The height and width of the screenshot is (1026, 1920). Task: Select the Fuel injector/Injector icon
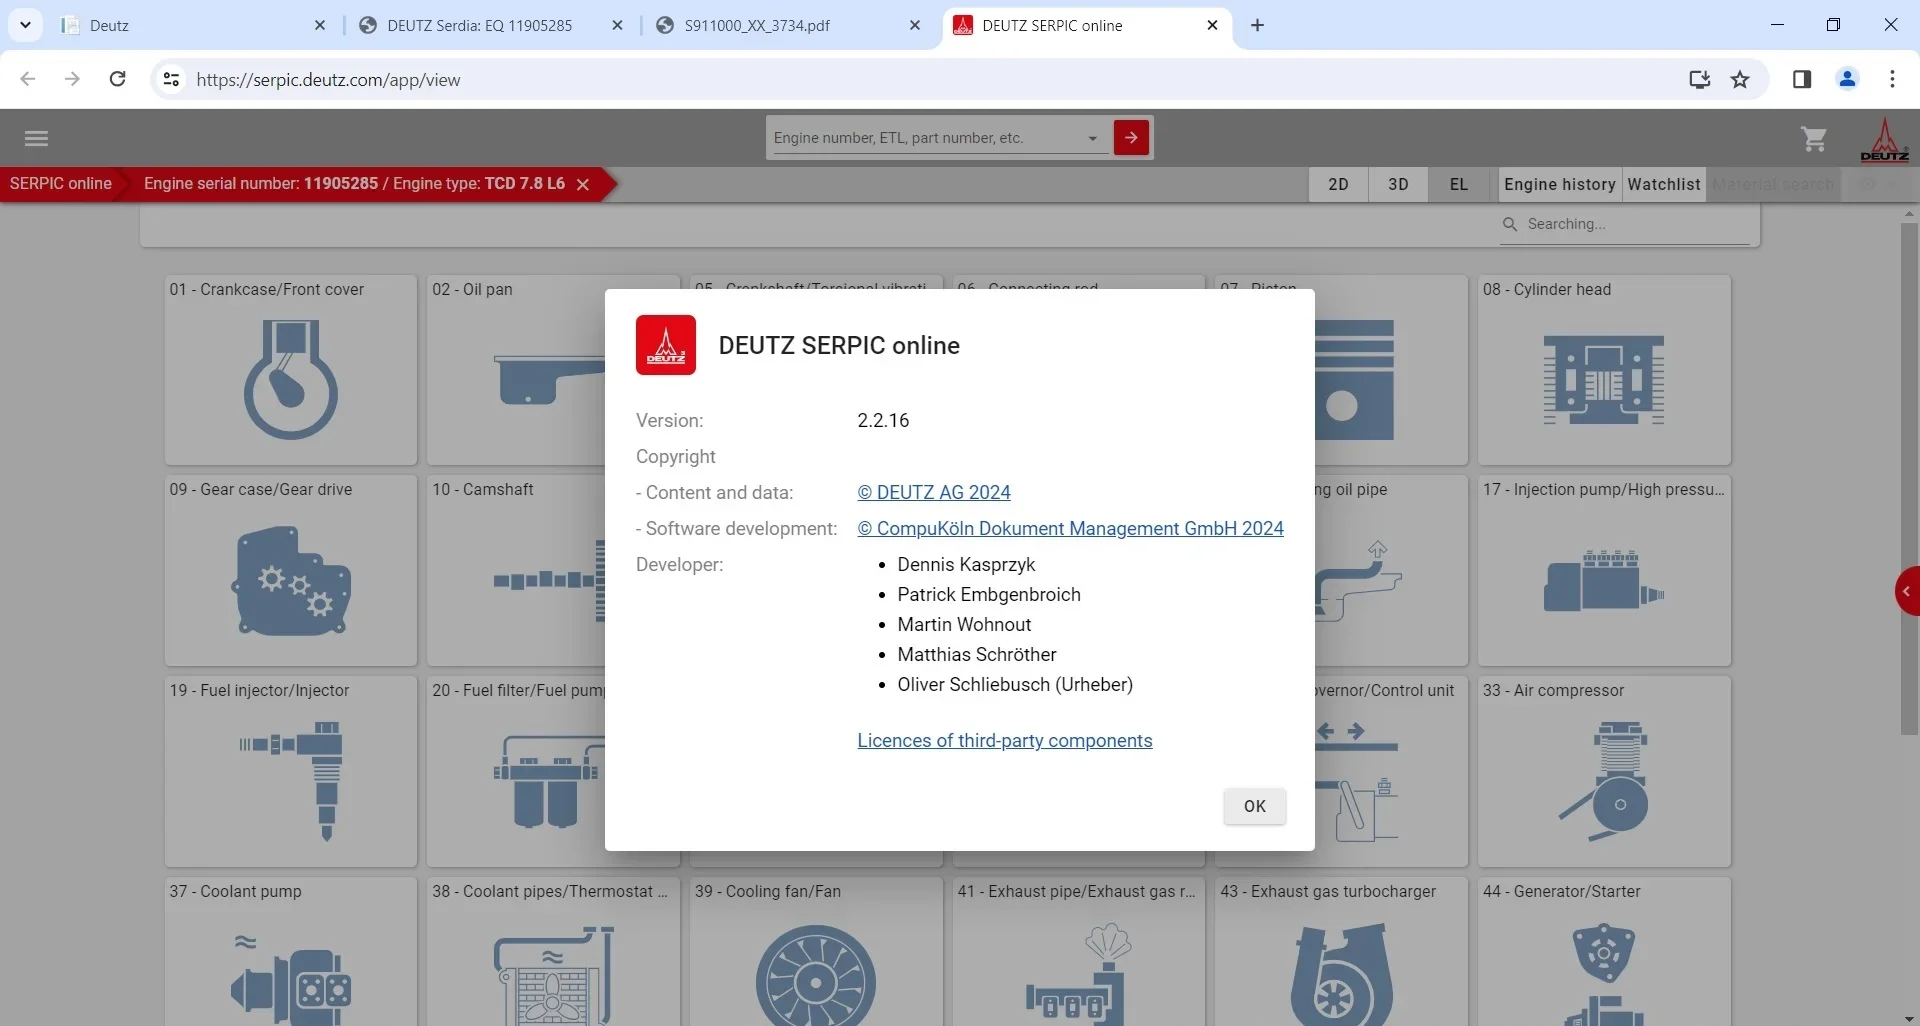point(290,781)
